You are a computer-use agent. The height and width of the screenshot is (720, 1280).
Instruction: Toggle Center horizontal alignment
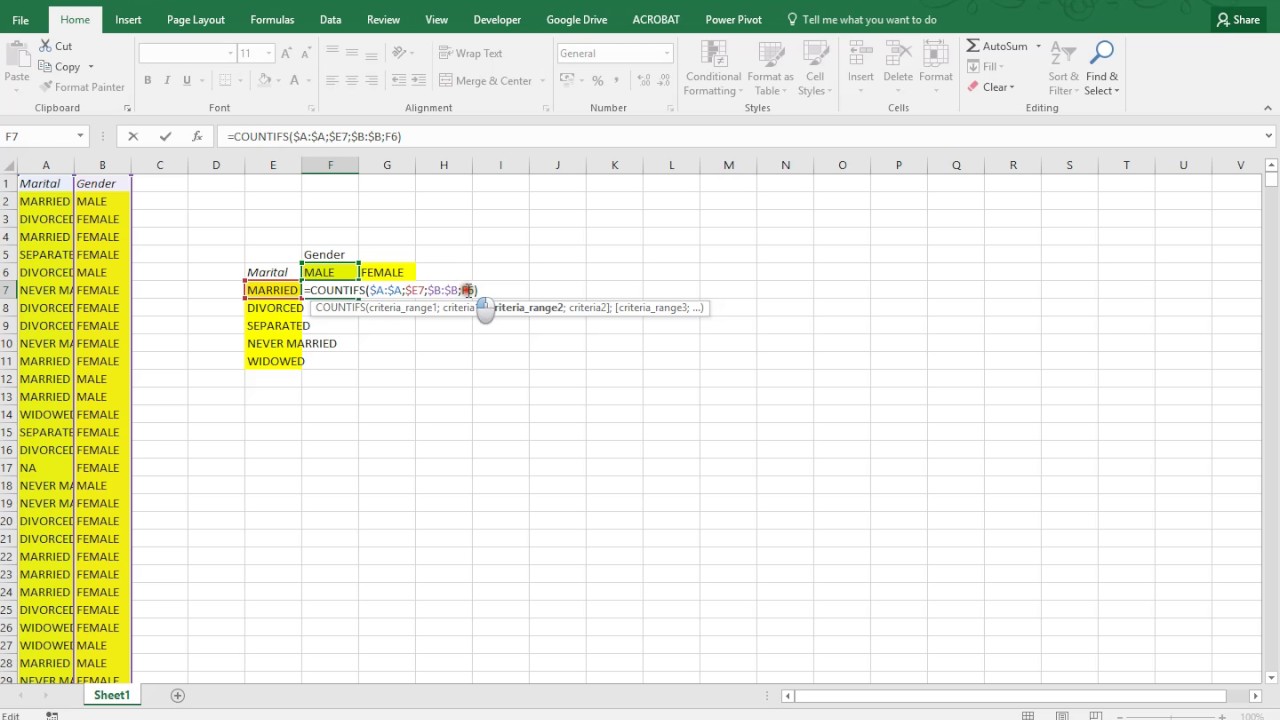pos(352,81)
